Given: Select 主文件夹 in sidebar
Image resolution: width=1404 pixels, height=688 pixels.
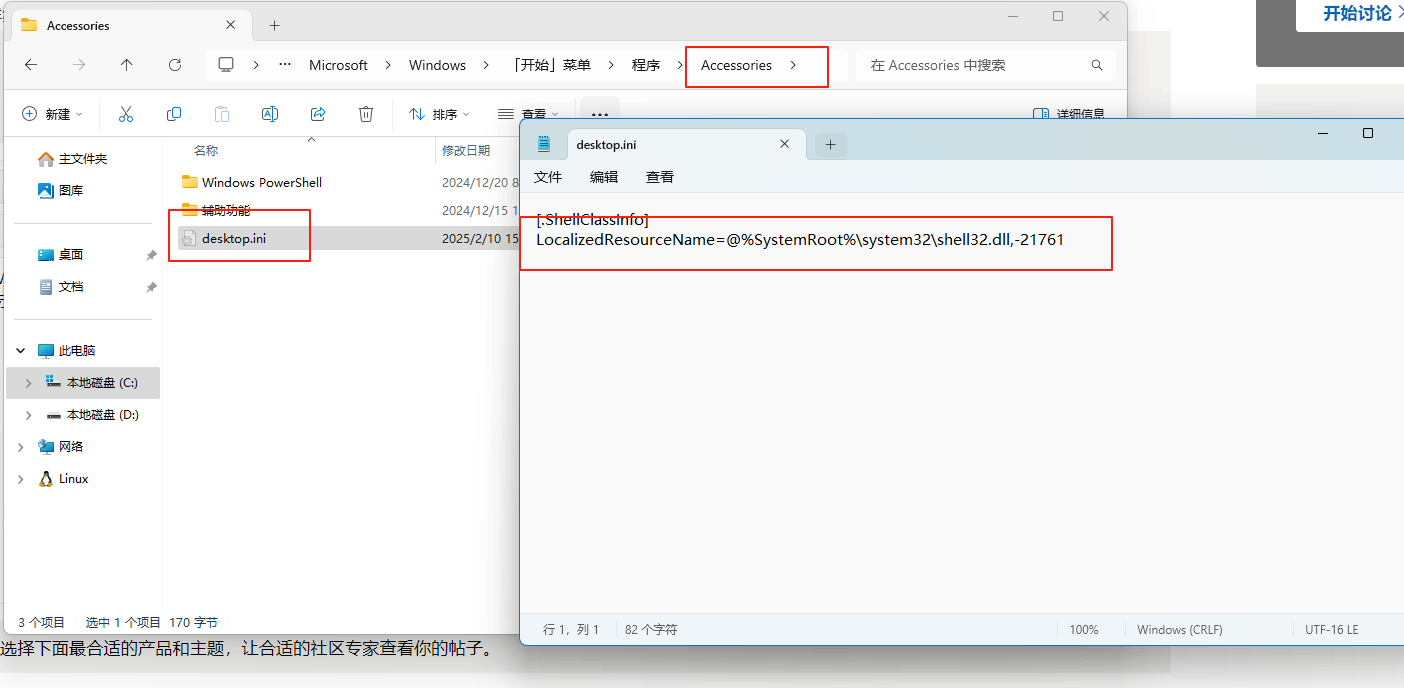Looking at the screenshot, I should pos(83,159).
